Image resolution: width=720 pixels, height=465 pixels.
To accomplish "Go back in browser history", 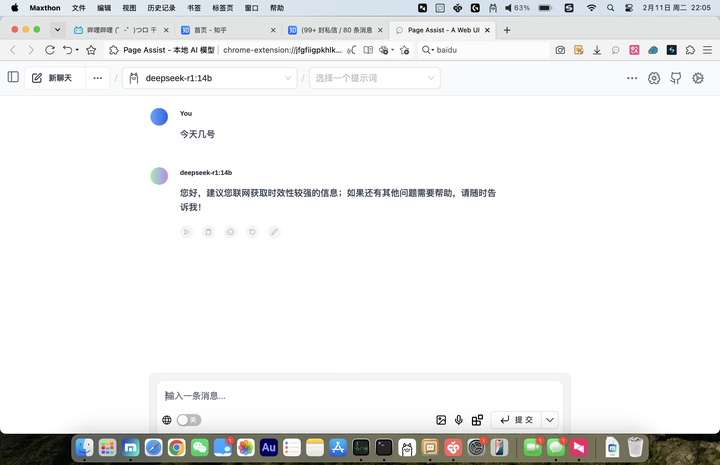I will 13,50.
